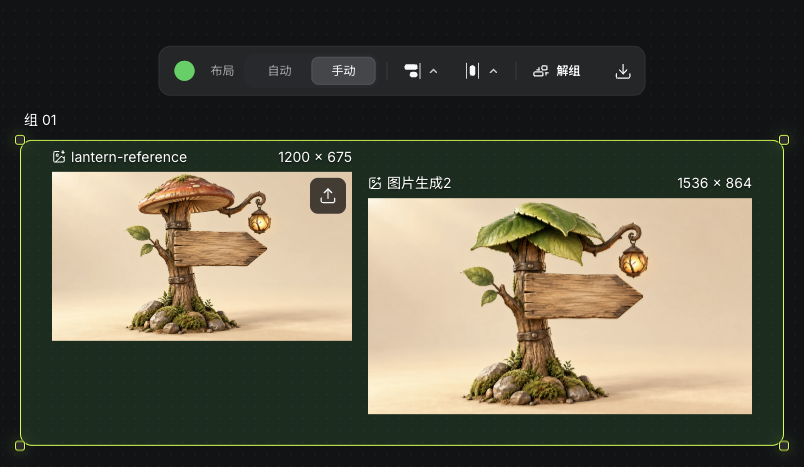Click the 布局 label in the toolbar
The height and width of the screenshot is (467, 804).
click(x=222, y=71)
